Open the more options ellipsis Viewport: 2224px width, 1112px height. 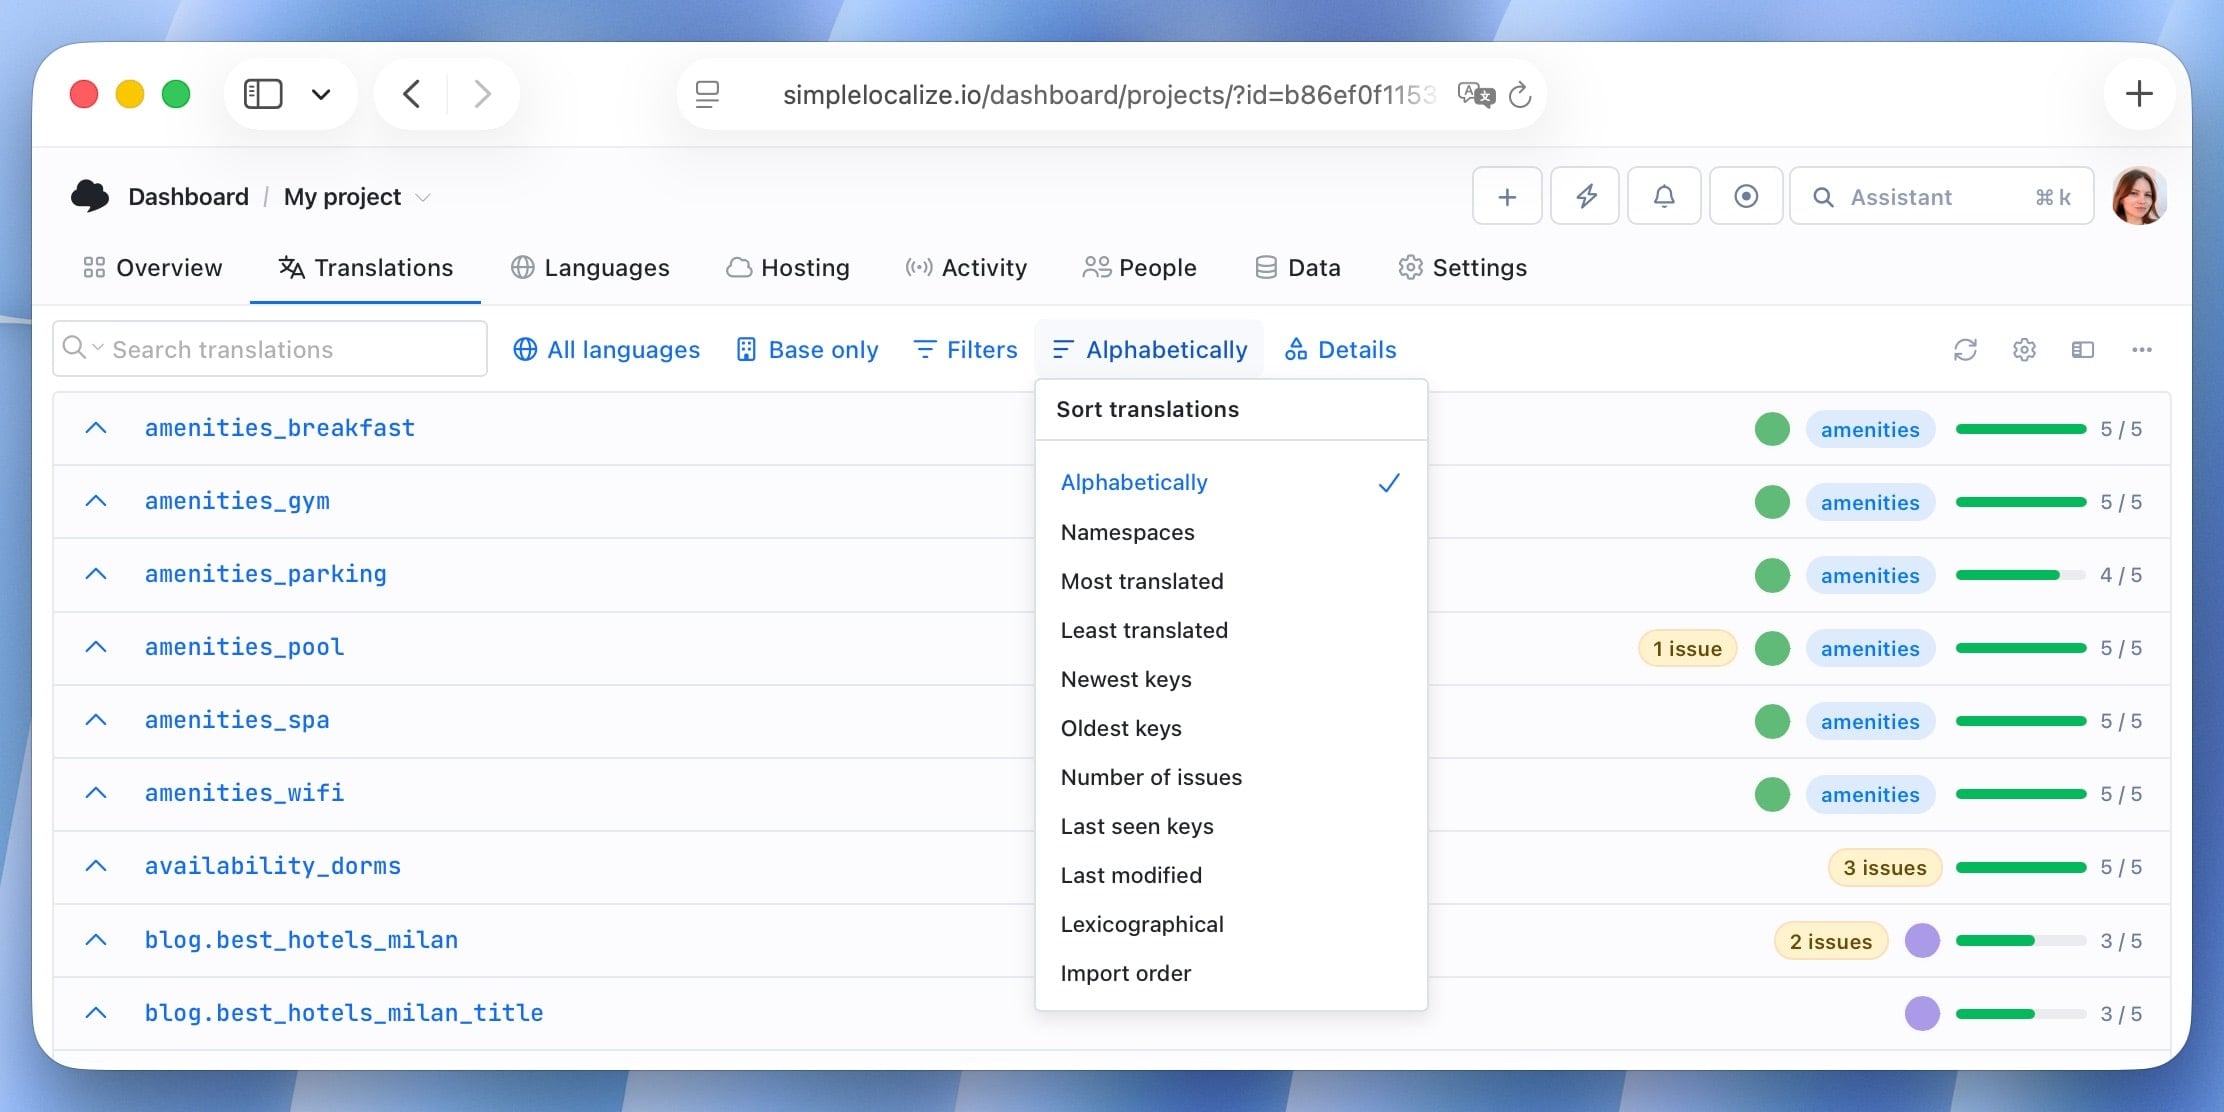pyautogui.click(x=2142, y=350)
